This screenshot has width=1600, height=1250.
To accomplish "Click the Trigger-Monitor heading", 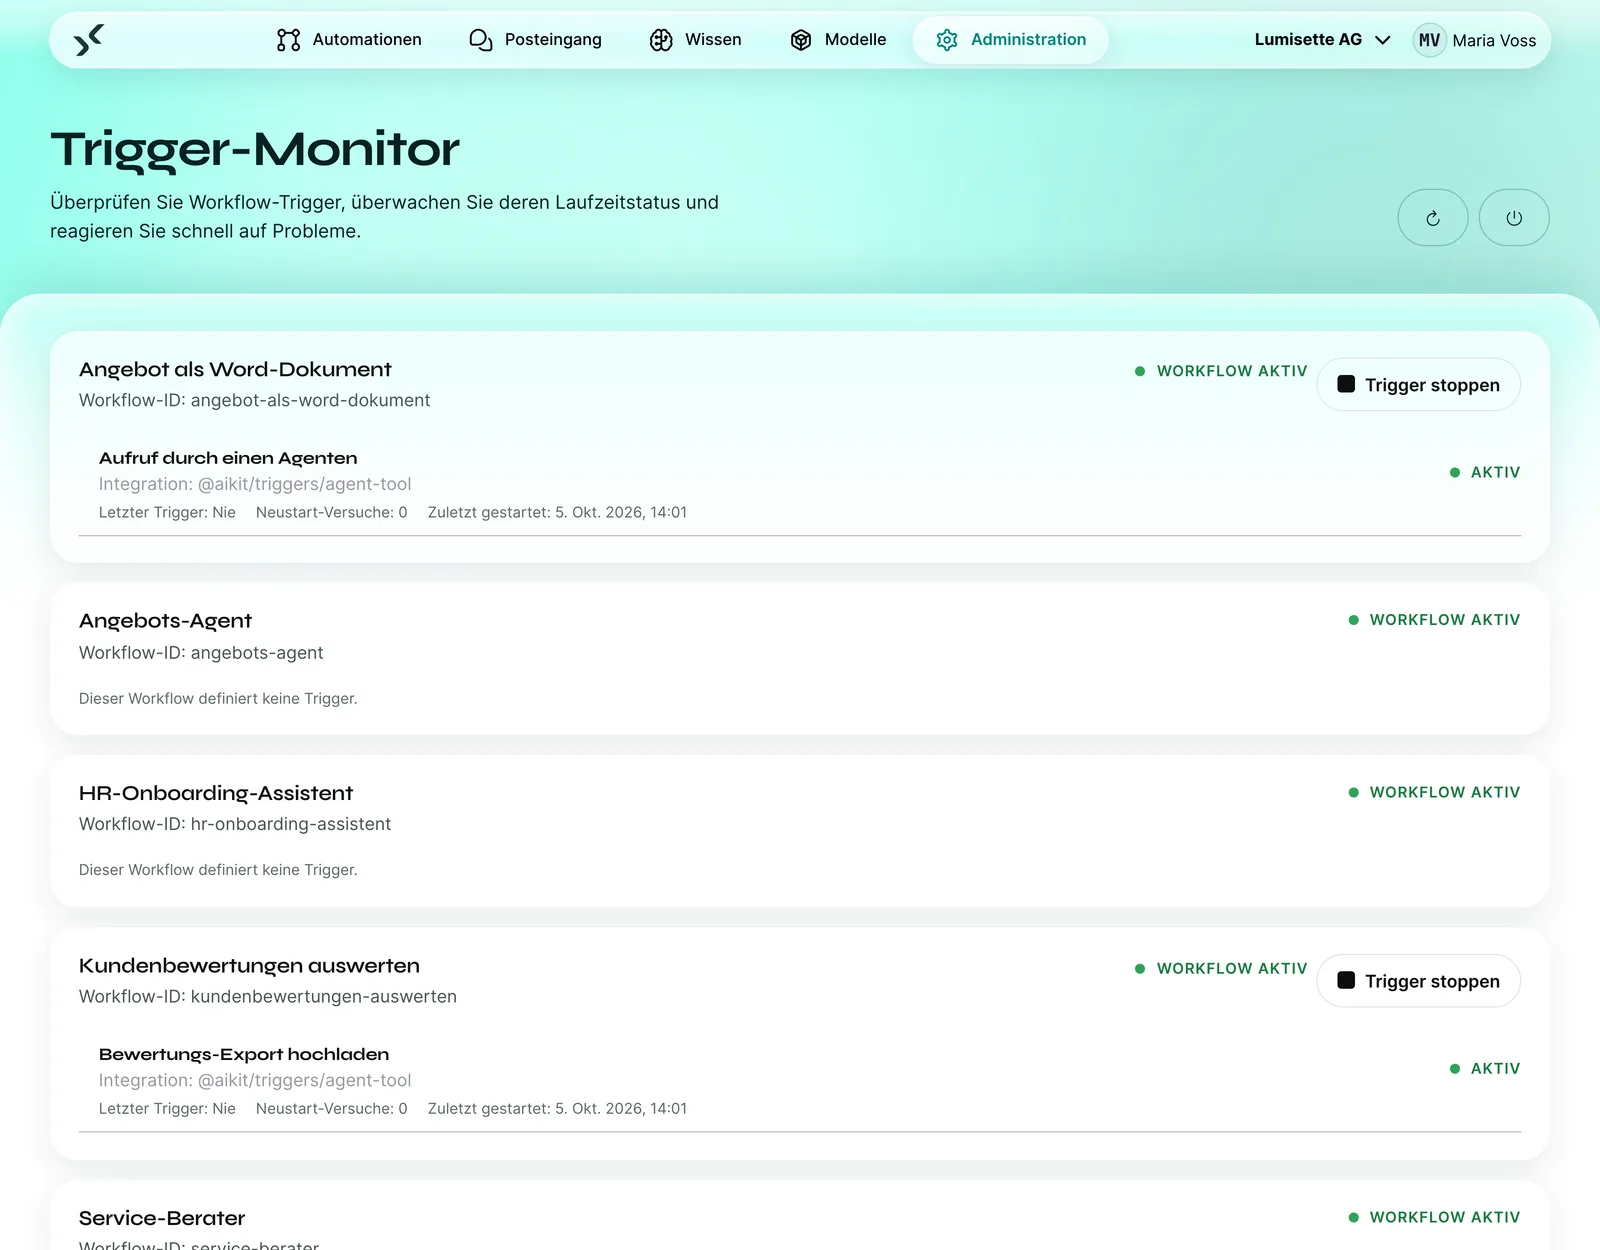I will point(255,149).
